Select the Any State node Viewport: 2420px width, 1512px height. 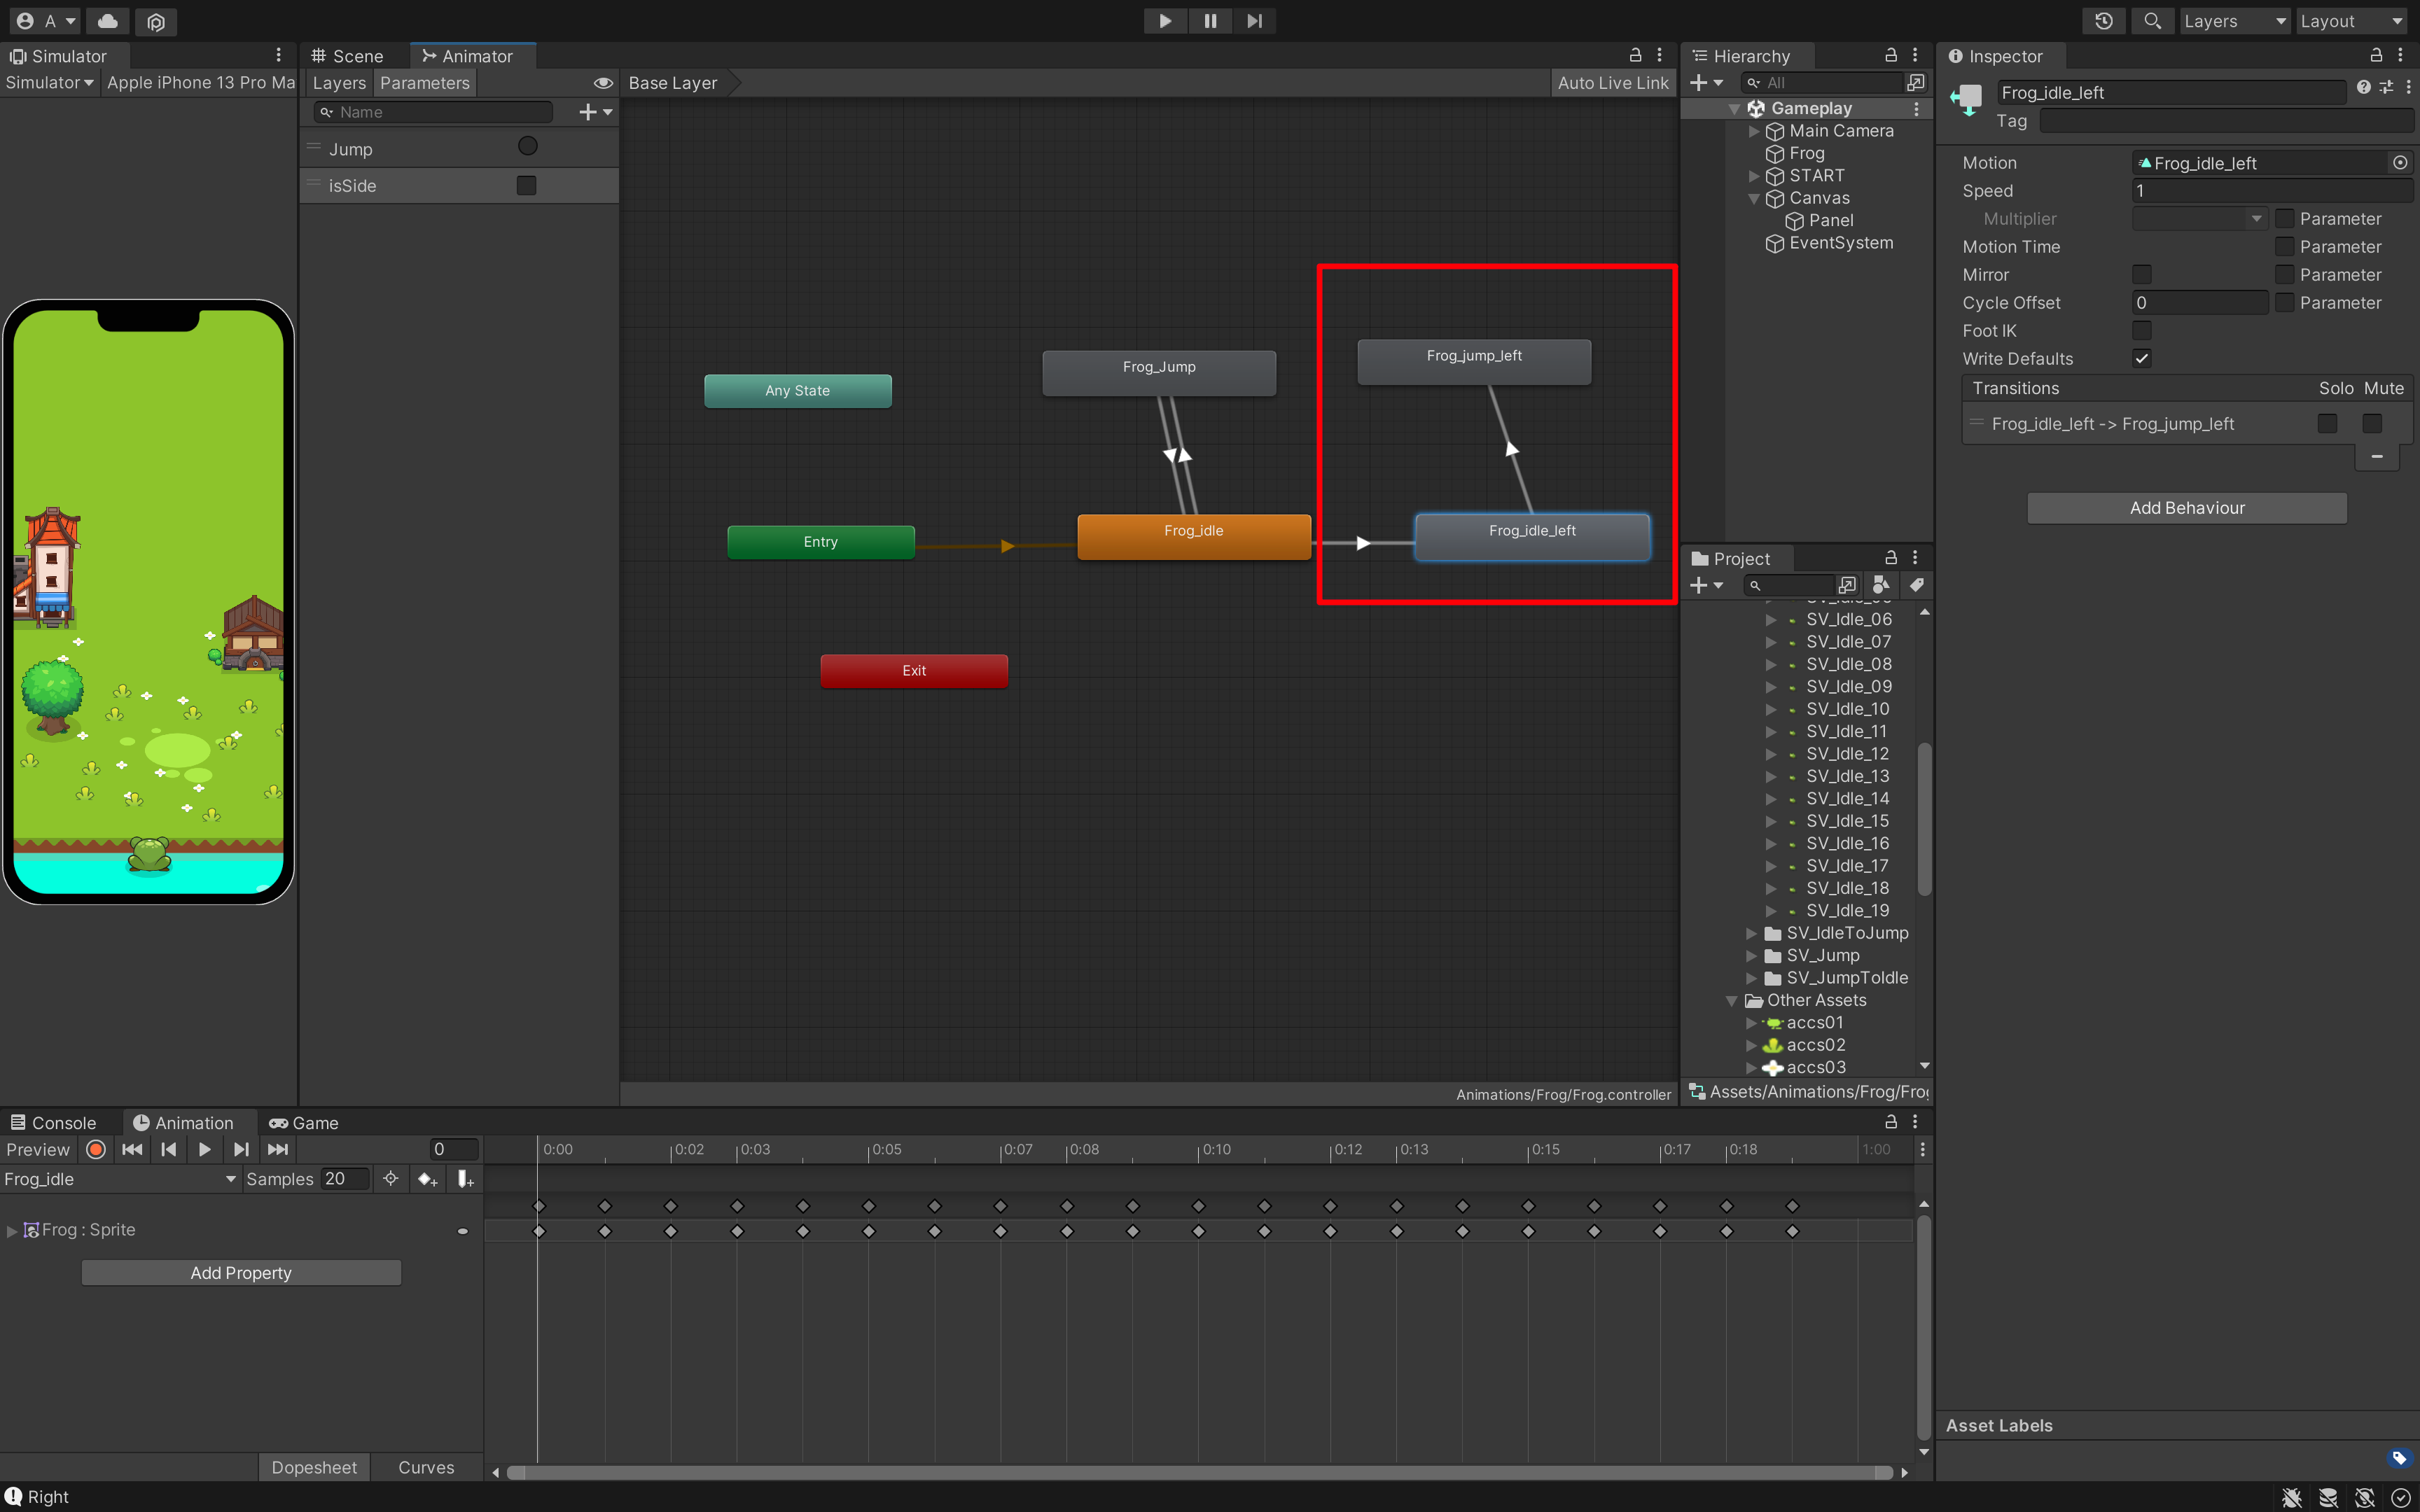click(x=798, y=391)
